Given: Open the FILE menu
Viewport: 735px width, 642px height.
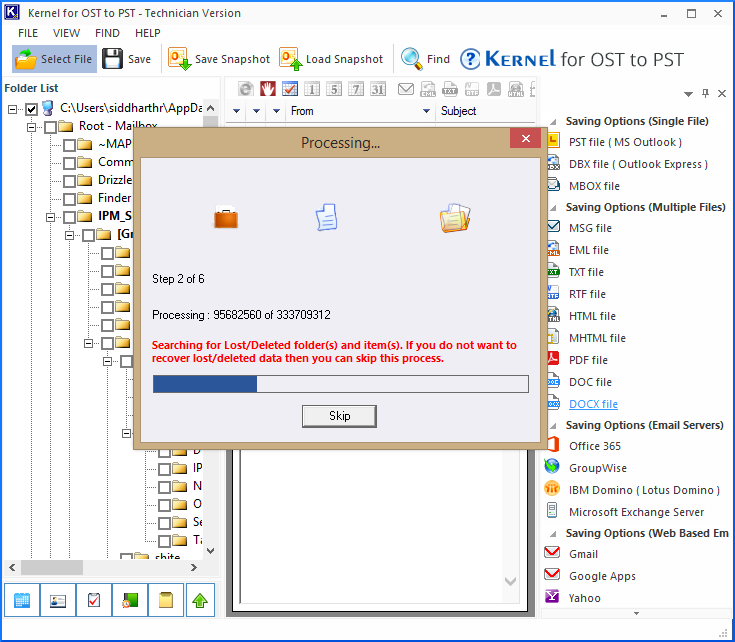Looking at the screenshot, I should point(28,33).
